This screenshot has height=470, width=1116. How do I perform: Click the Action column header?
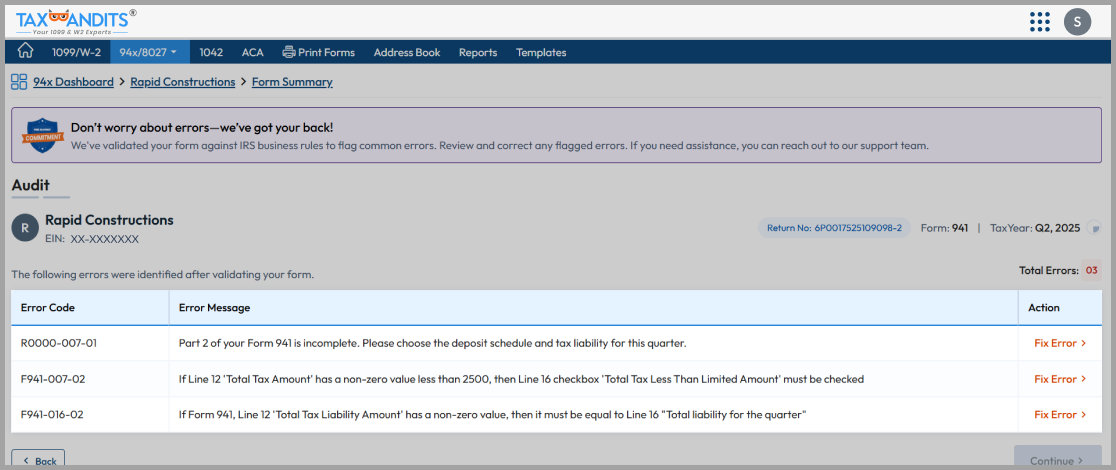point(1060,308)
